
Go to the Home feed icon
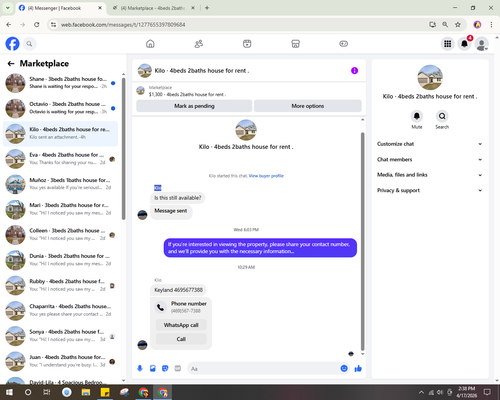(x=150, y=44)
